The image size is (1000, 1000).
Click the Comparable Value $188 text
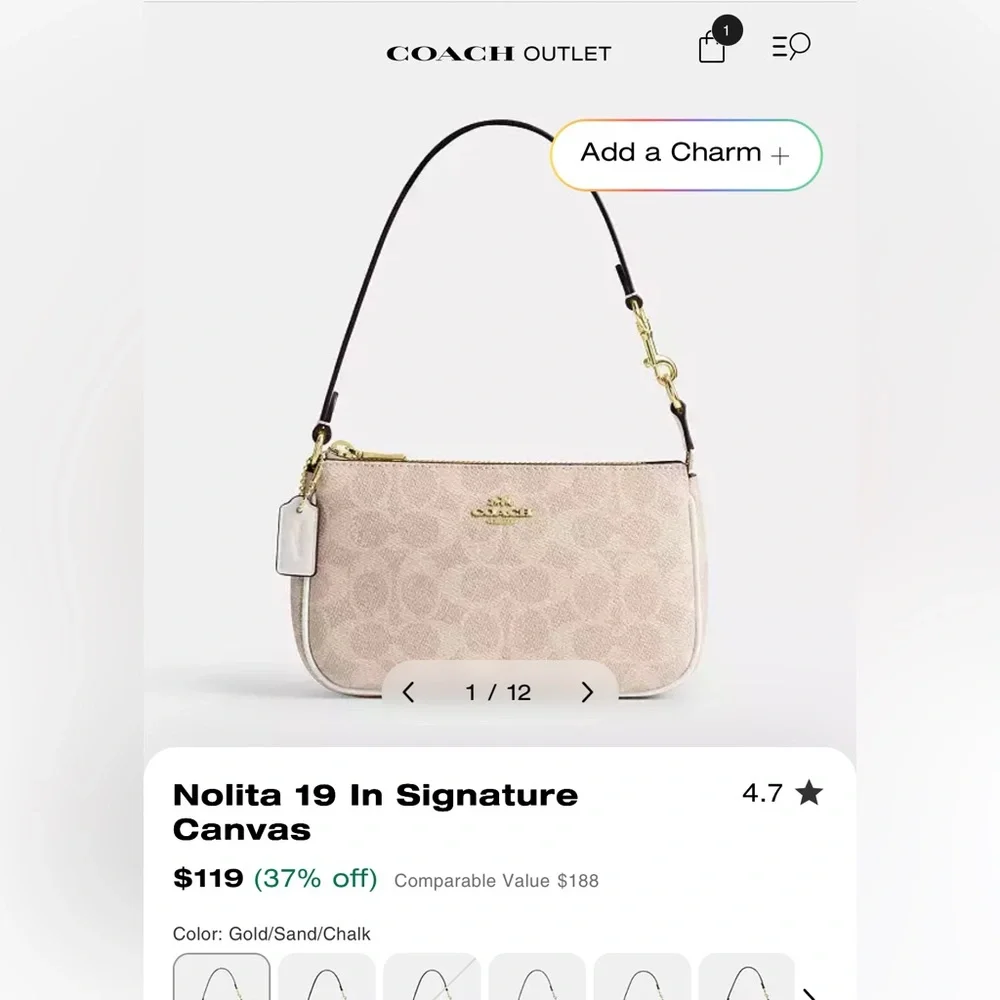[x=496, y=881]
